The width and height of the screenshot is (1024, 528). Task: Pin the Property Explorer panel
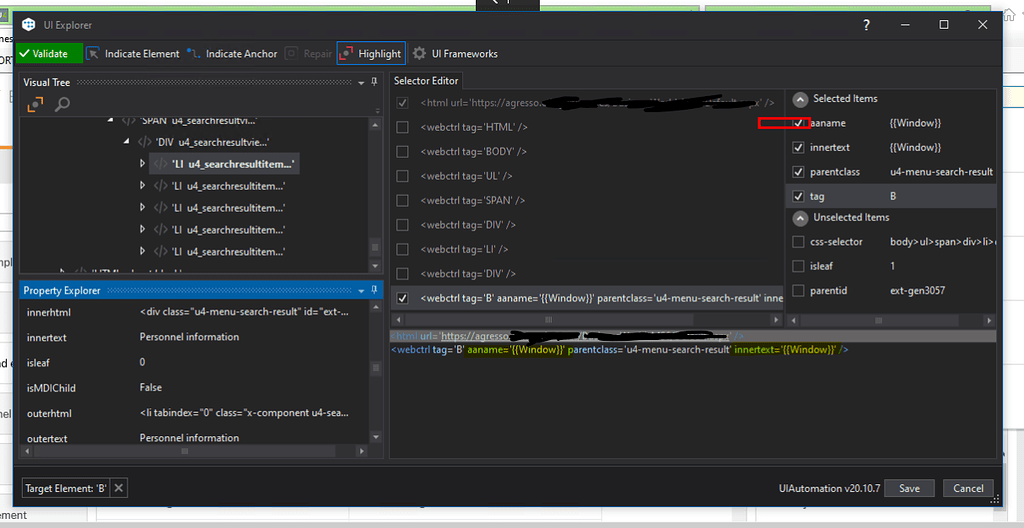pyautogui.click(x=374, y=289)
